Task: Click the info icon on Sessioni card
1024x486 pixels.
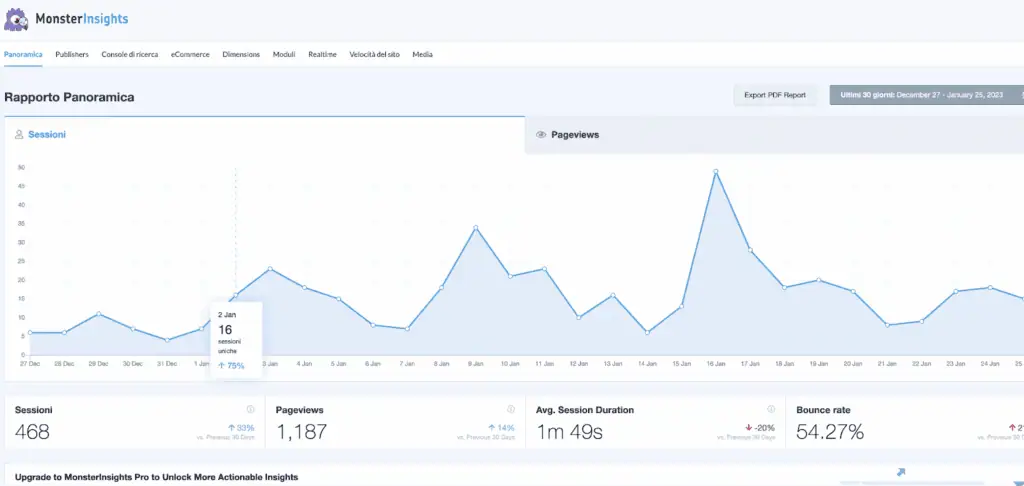Action: (250, 409)
